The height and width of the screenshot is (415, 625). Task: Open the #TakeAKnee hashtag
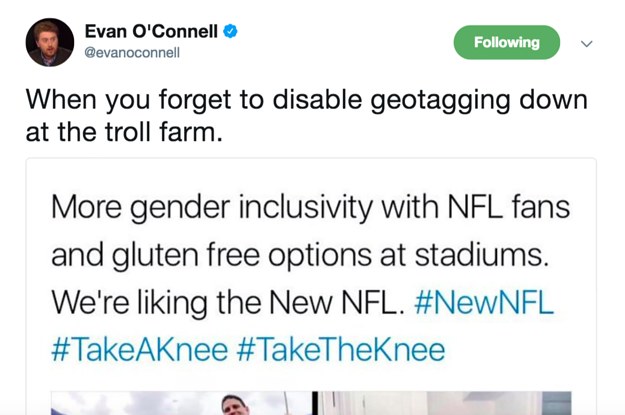point(139,350)
